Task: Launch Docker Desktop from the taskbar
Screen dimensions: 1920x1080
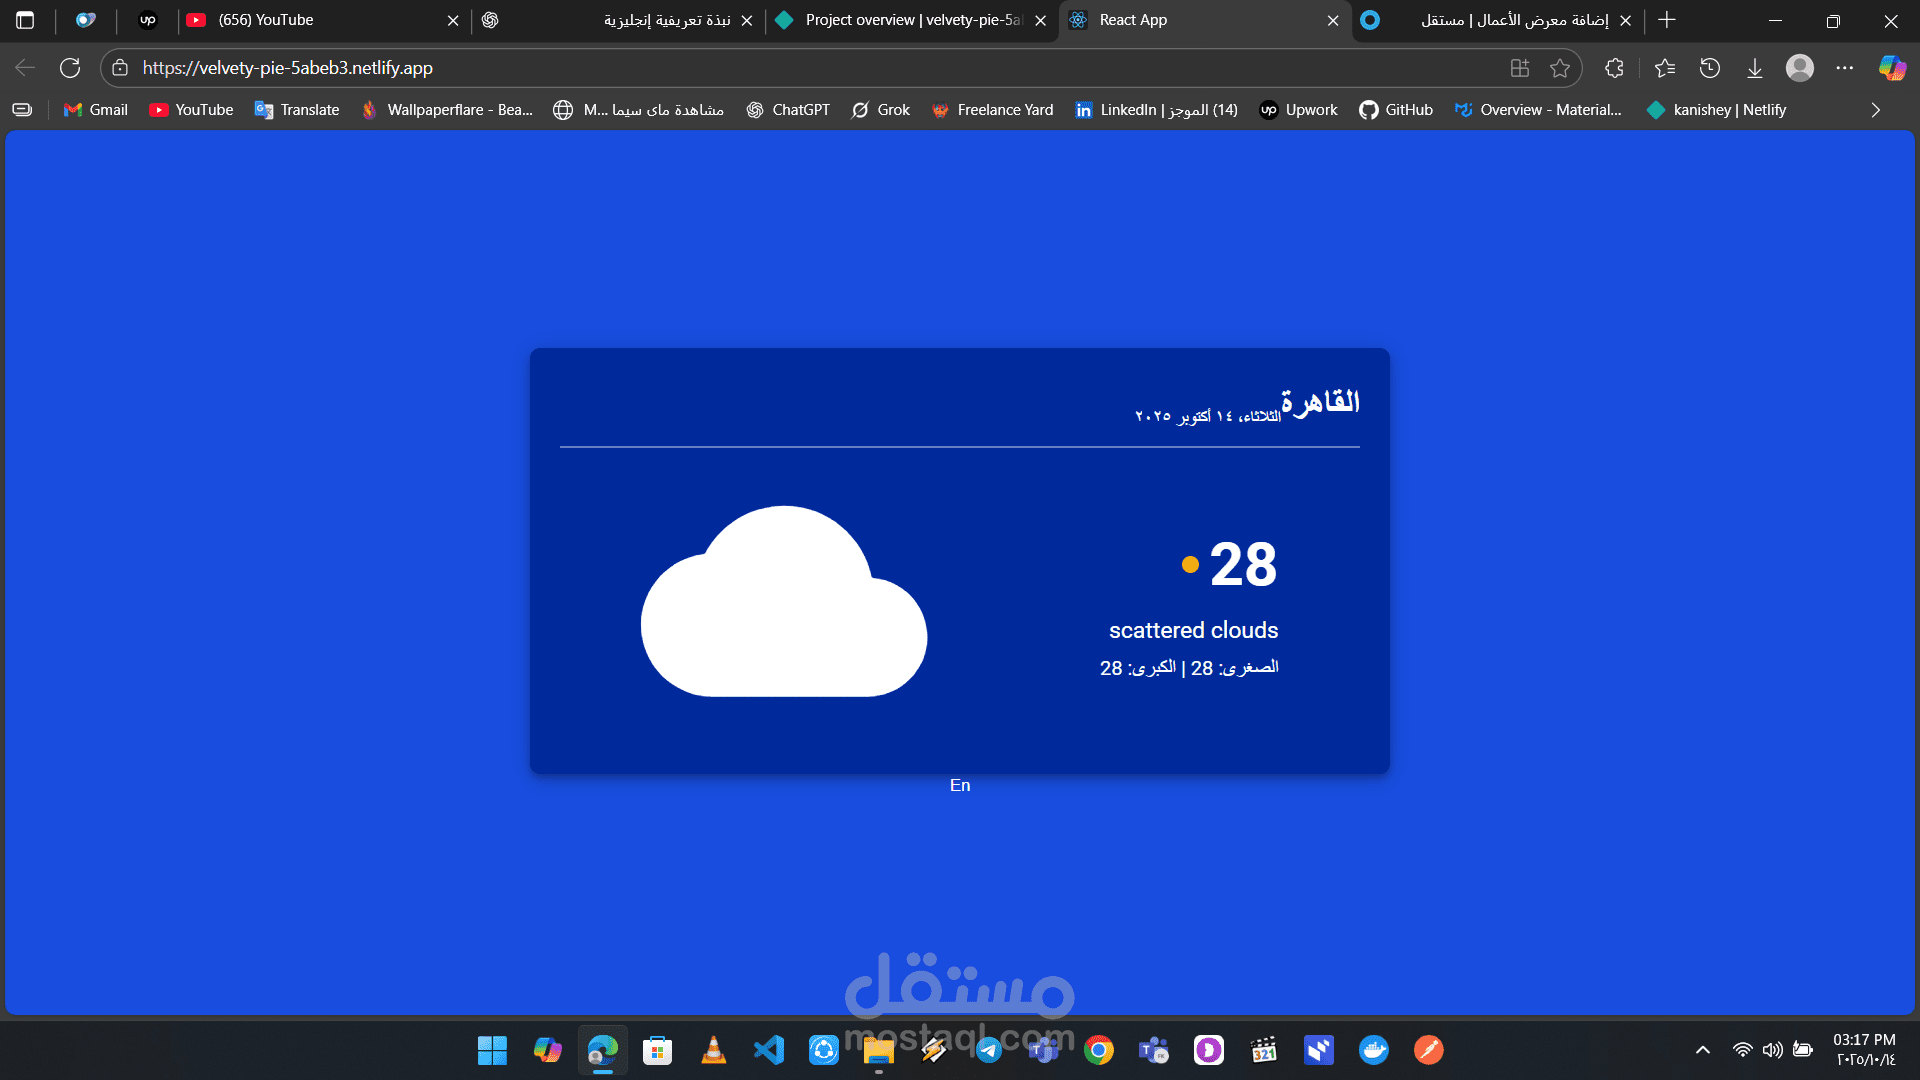Action: [x=1374, y=1050]
